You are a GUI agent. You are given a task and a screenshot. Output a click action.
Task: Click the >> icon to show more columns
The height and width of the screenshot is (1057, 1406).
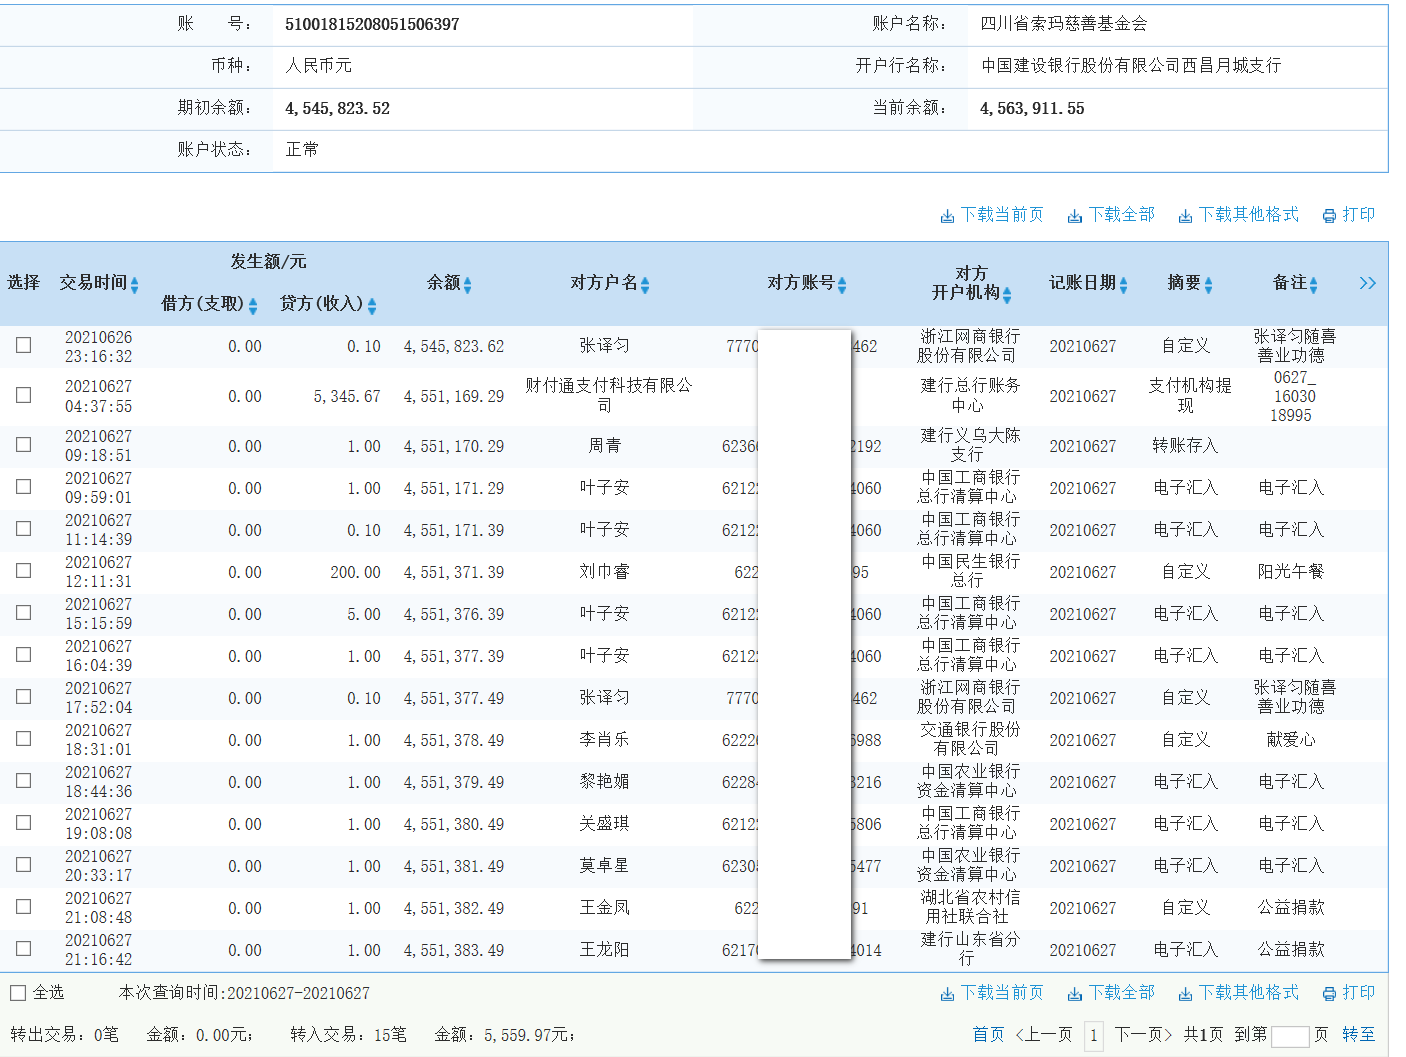pyautogui.click(x=1367, y=283)
